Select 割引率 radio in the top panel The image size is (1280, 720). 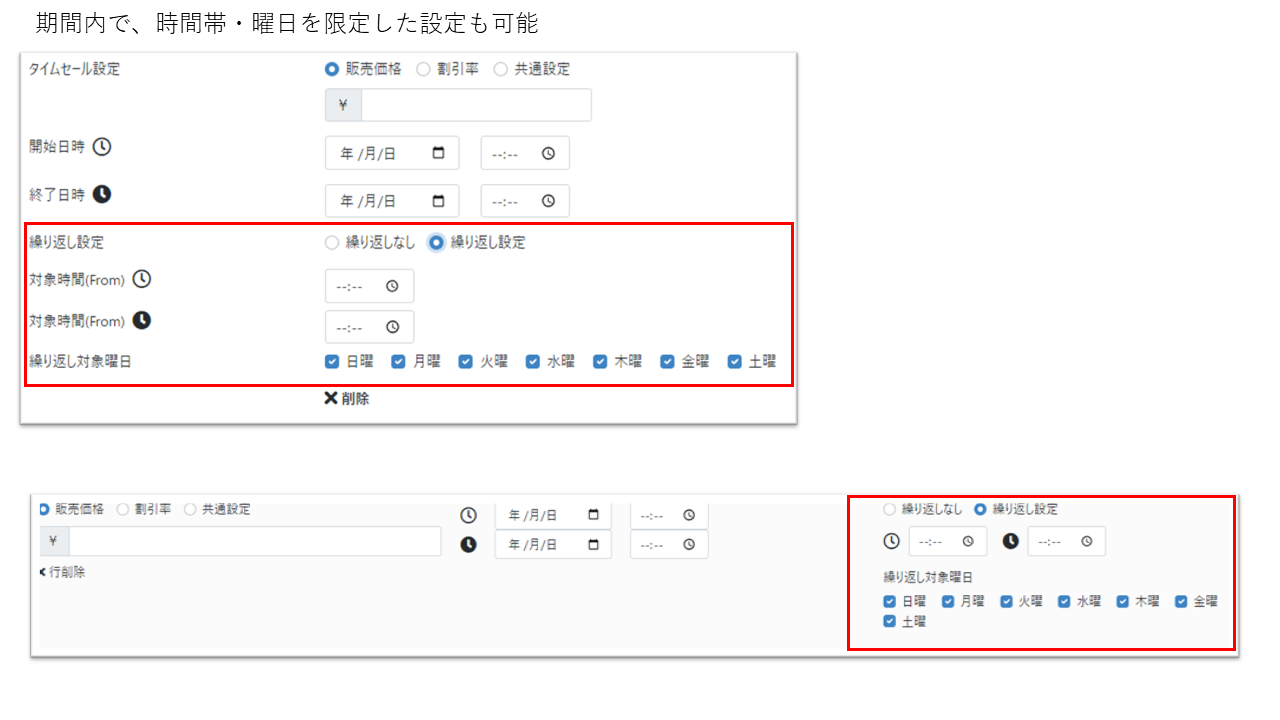pos(423,69)
